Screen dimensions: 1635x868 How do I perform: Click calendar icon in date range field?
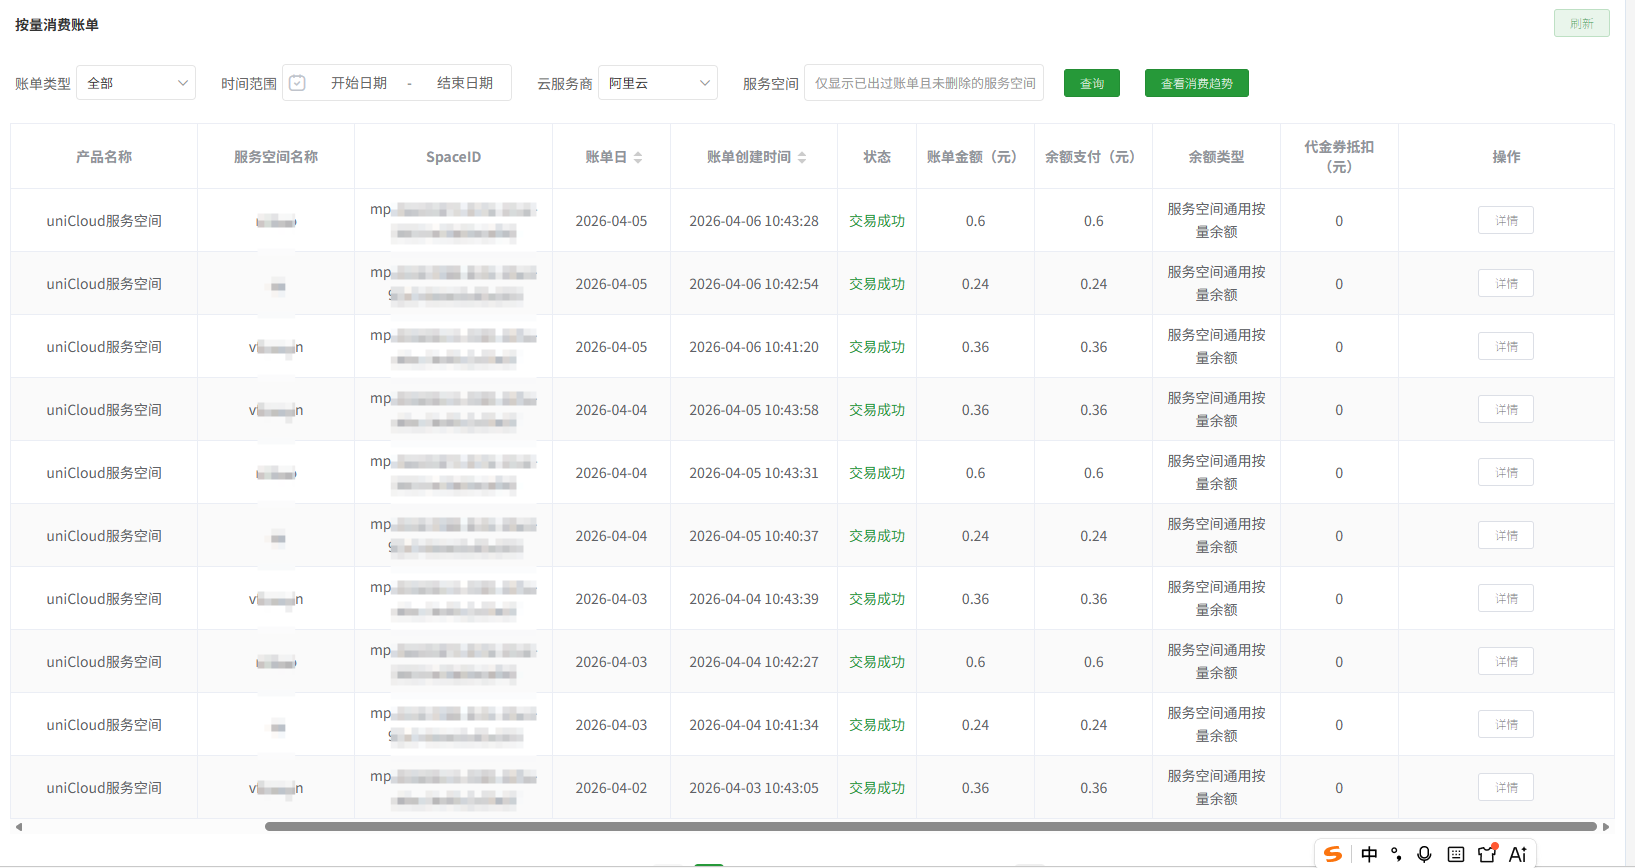pyautogui.click(x=297, y=83)
